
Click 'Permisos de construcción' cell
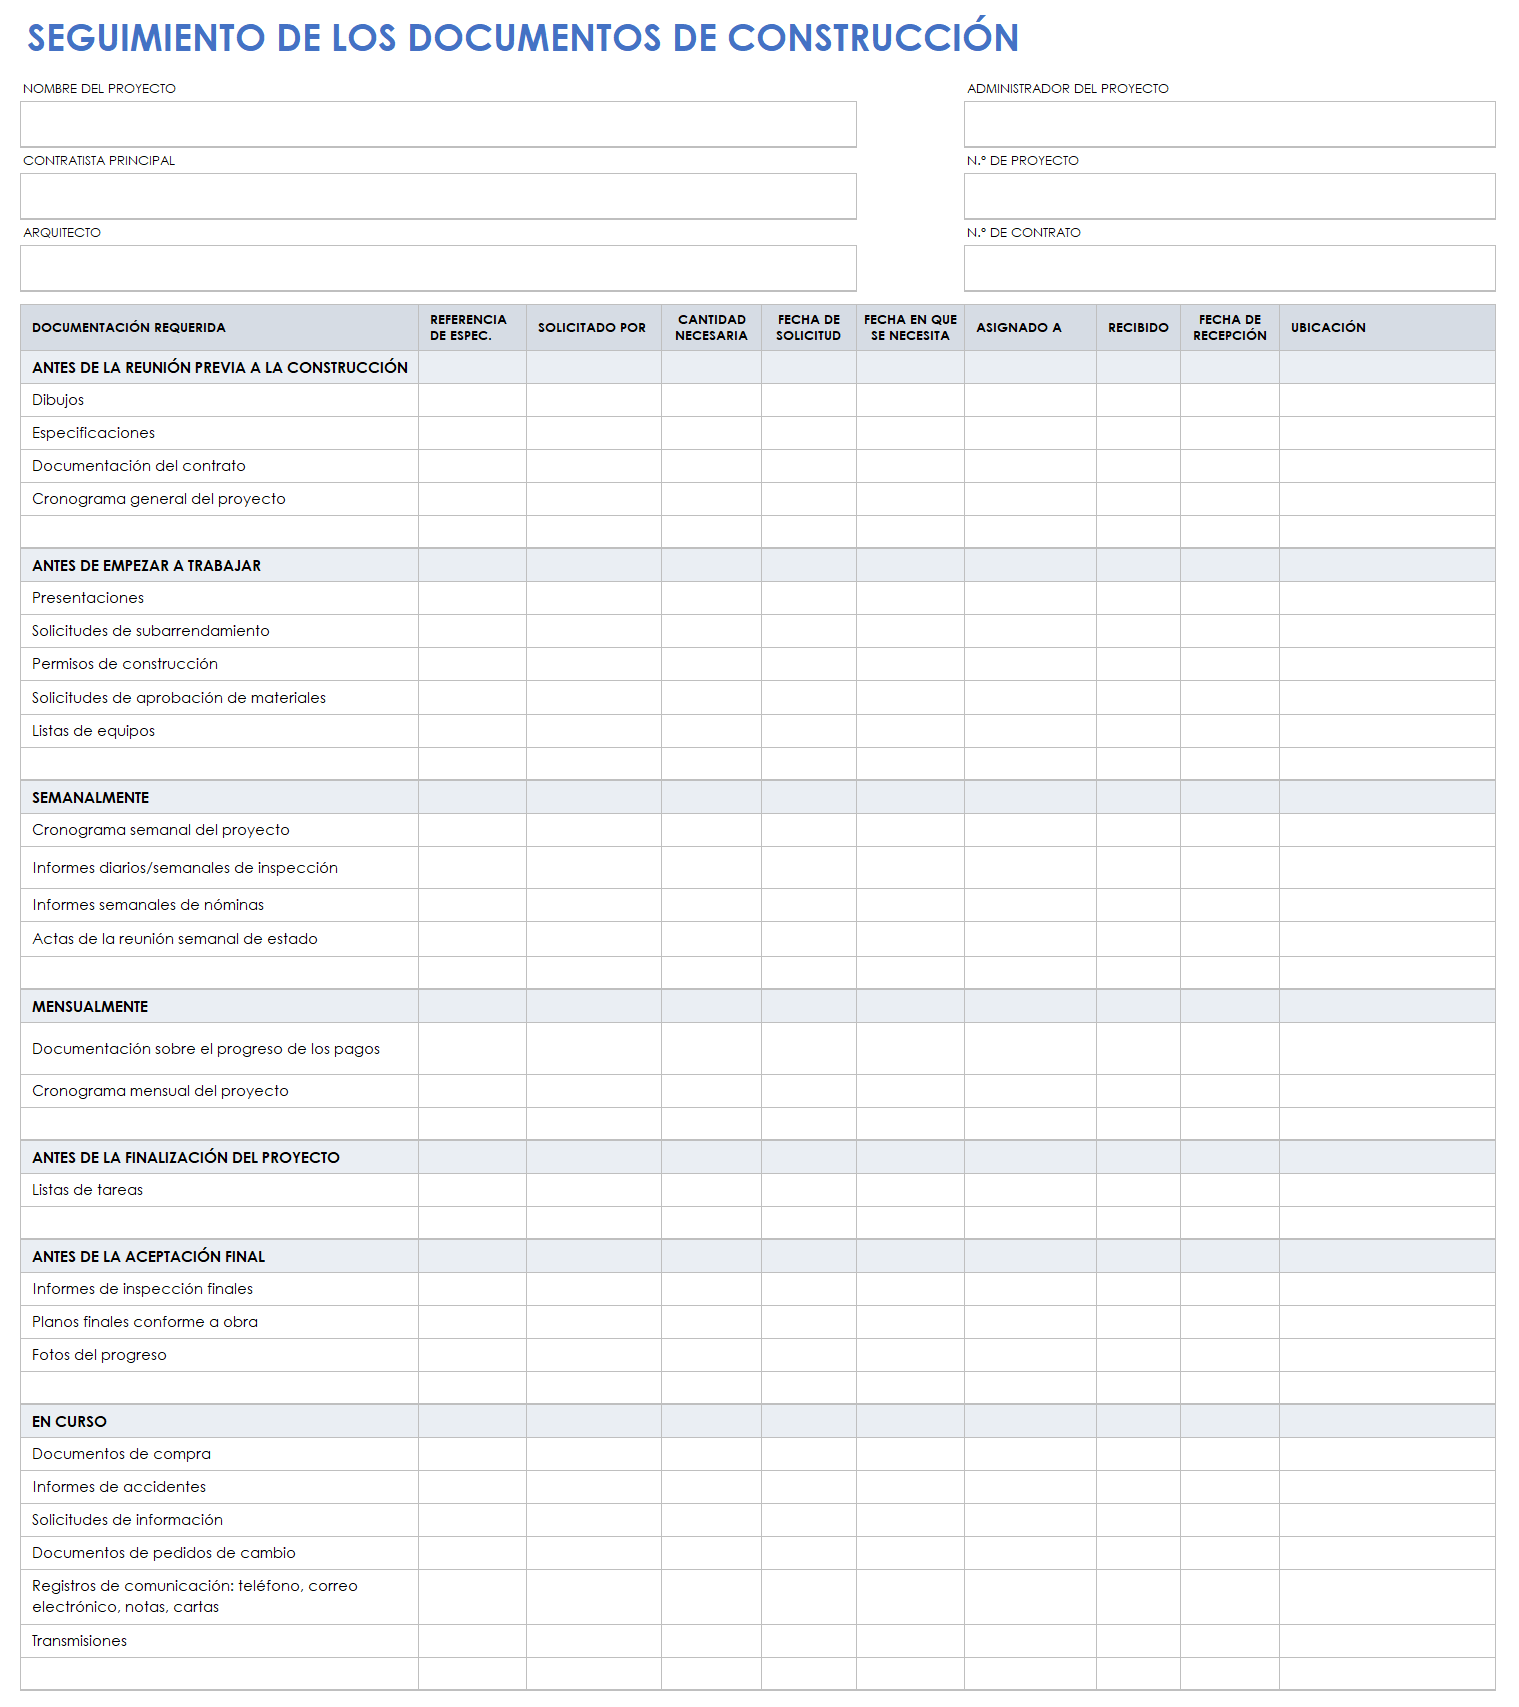(219, 664)
